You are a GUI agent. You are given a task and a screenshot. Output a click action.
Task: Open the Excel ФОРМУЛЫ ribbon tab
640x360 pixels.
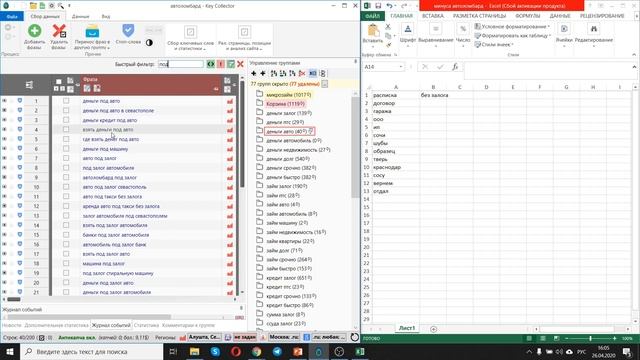tap(527, 16)
